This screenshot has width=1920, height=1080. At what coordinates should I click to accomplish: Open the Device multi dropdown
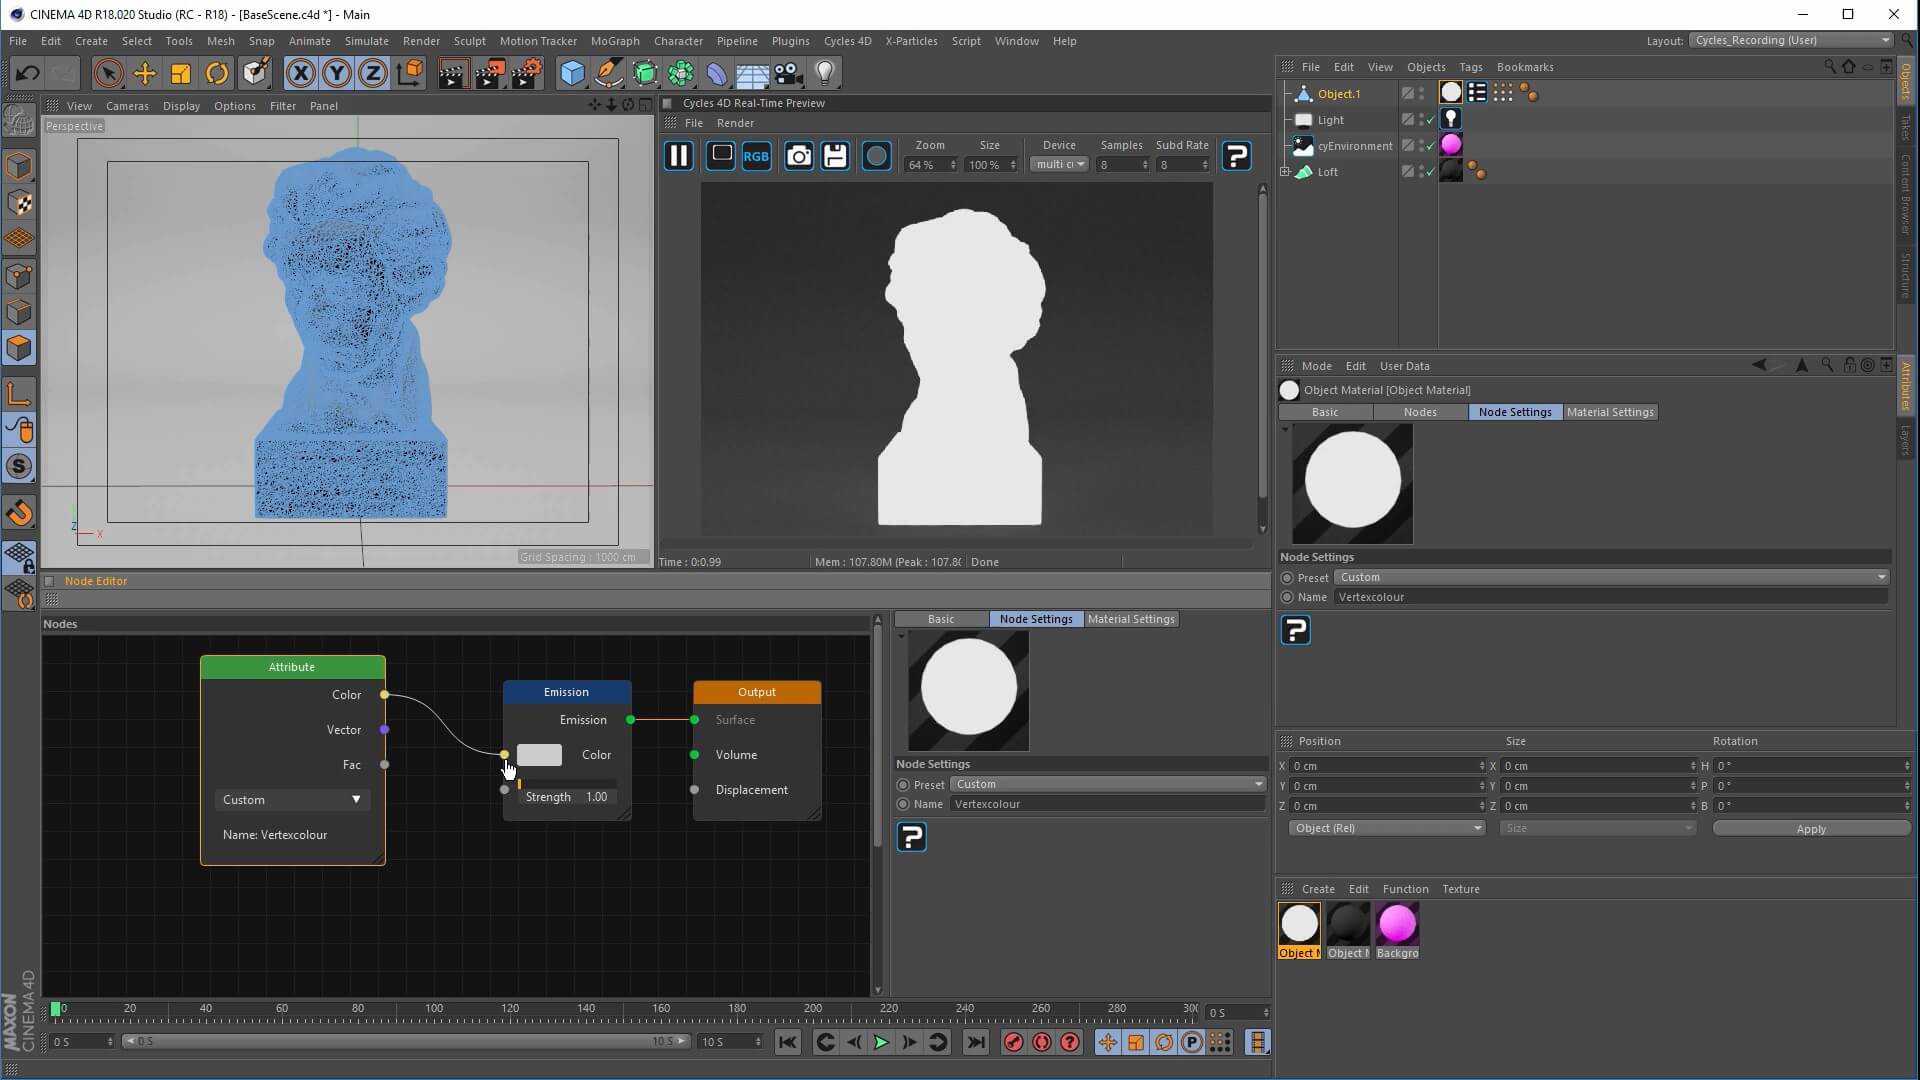(1059, 164)
